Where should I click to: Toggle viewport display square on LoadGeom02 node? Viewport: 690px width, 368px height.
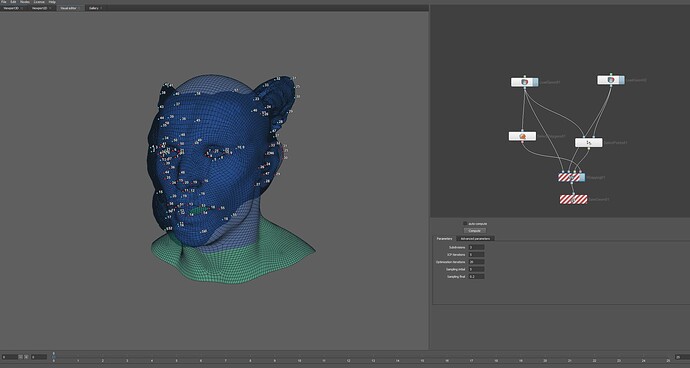click(621, 80)
